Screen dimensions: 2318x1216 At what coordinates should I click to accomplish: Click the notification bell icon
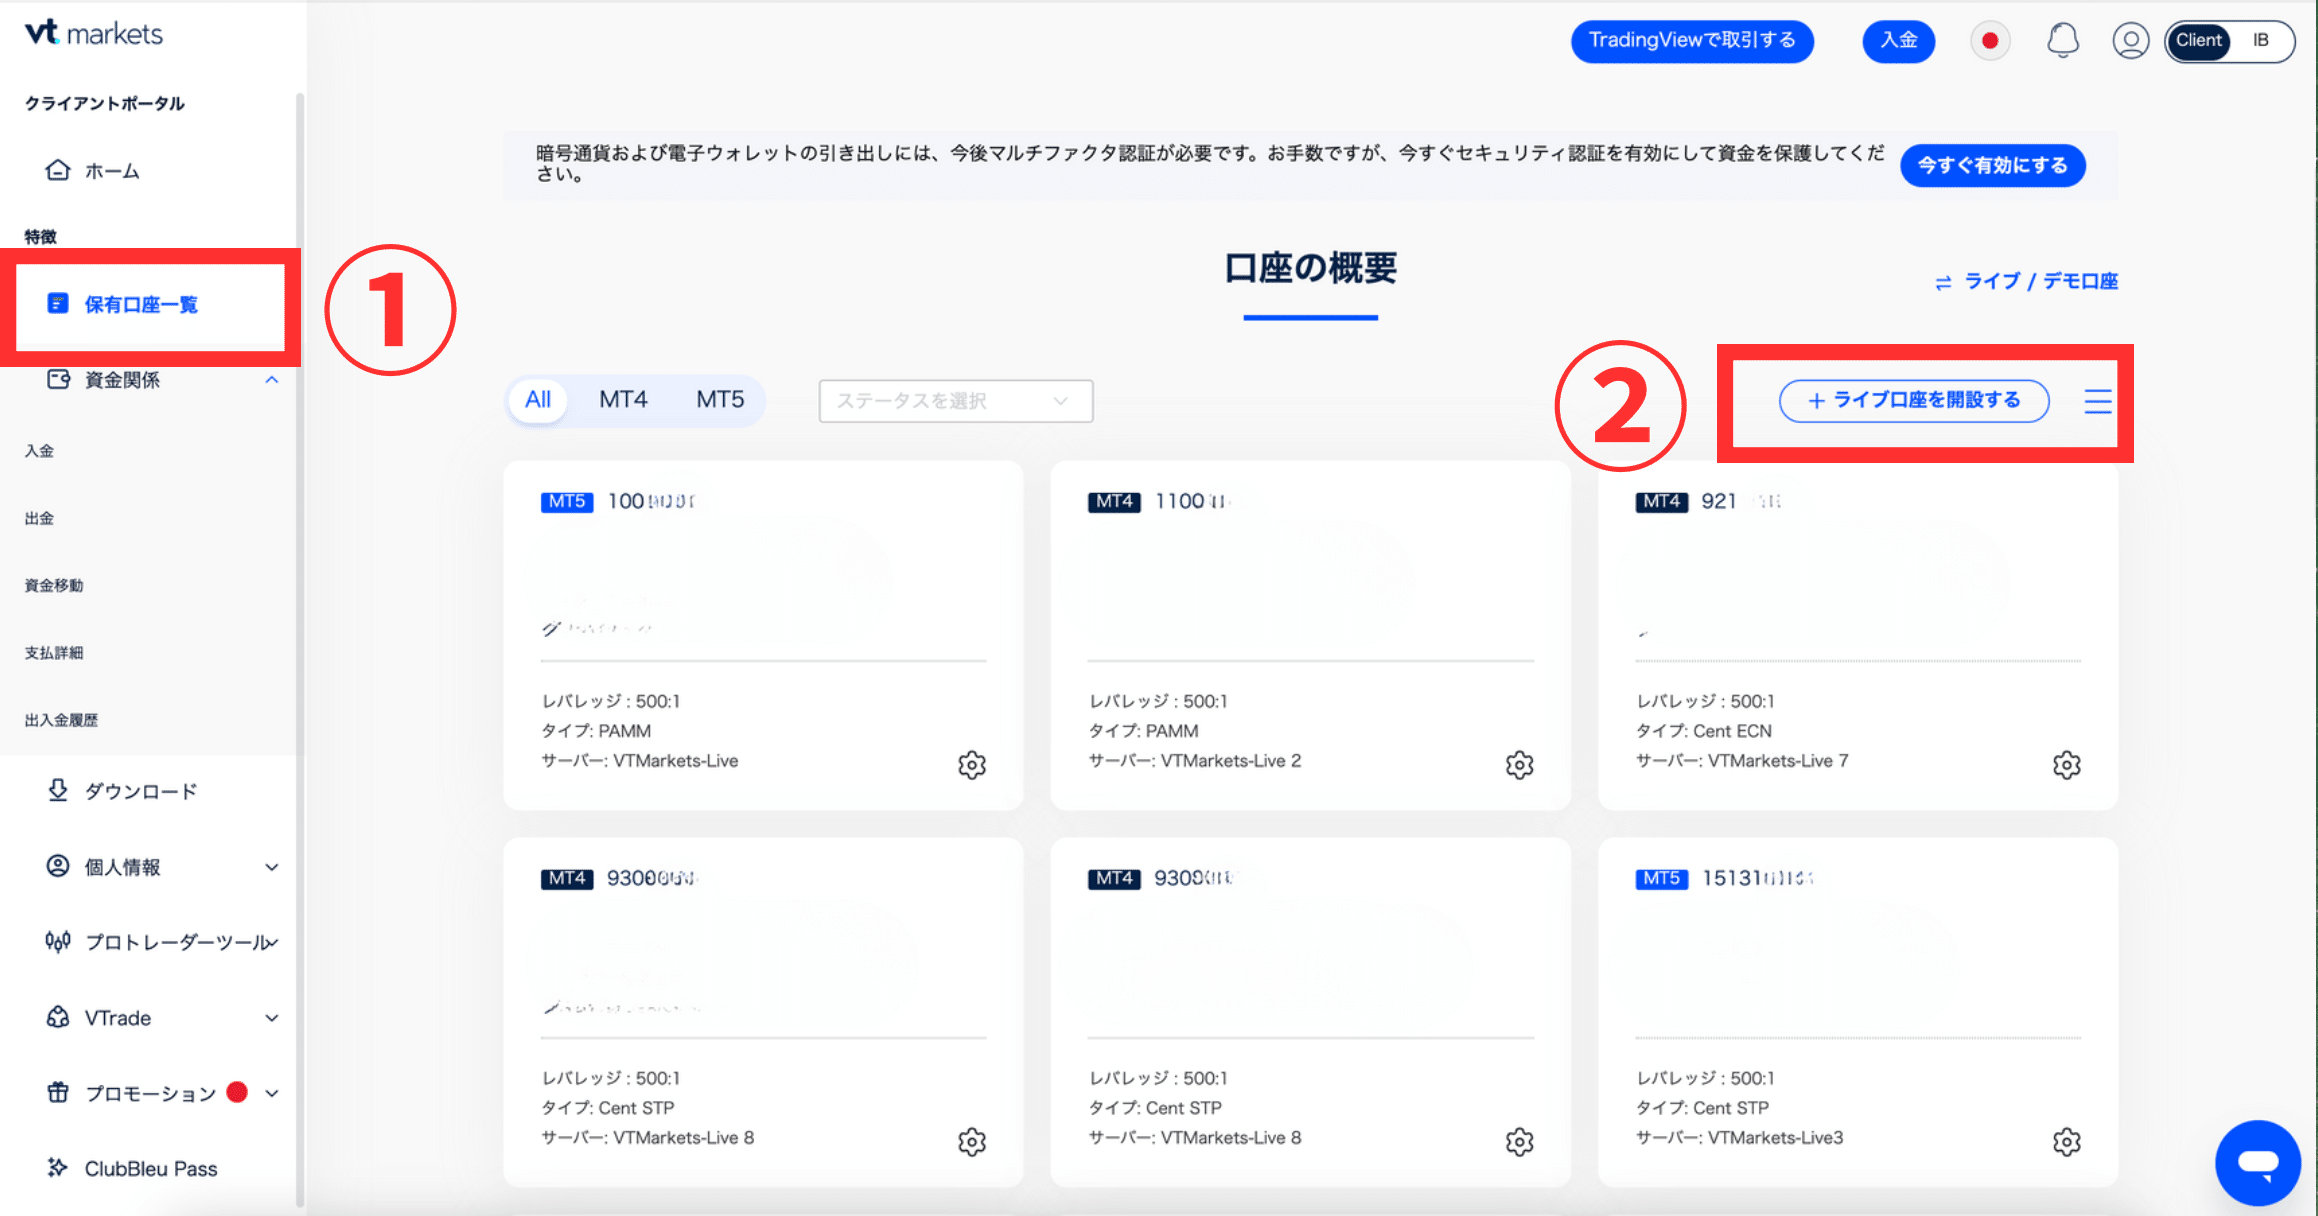pyautogui.click(x=2062, y=41)
